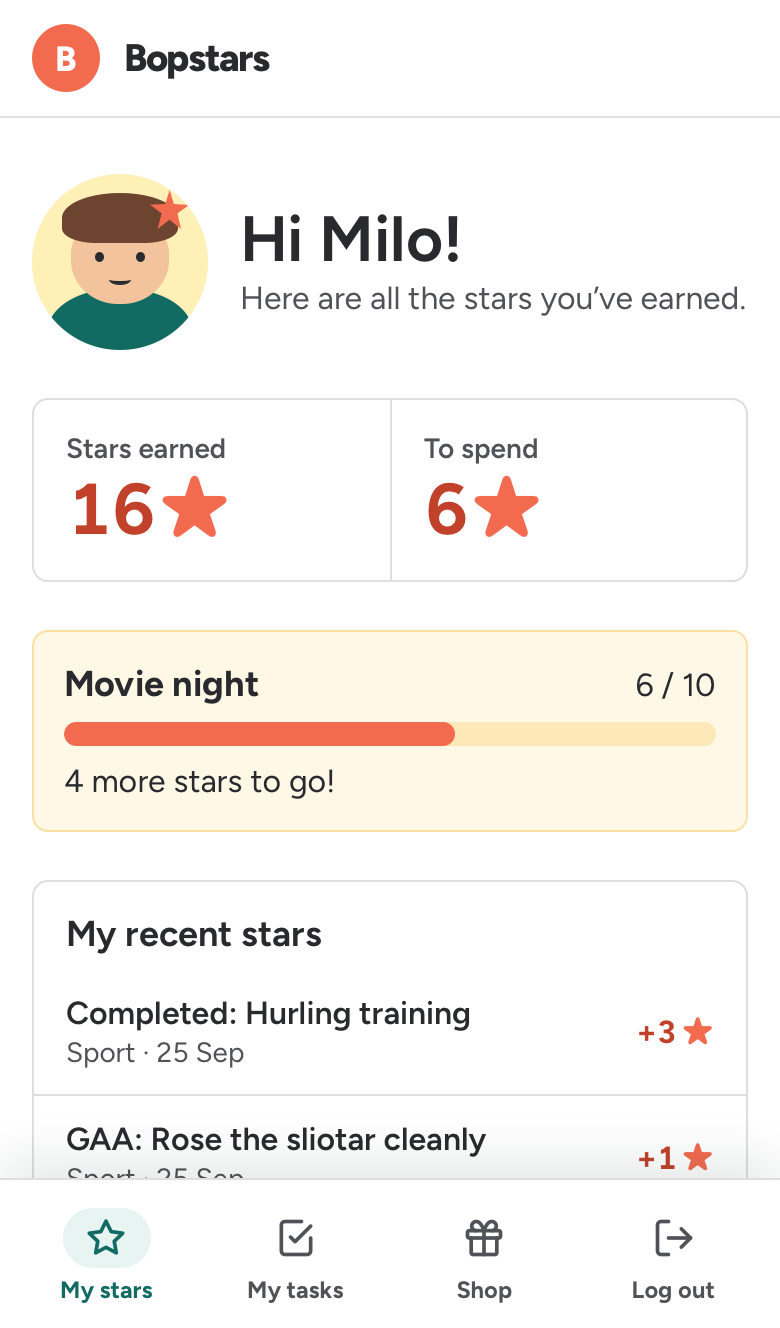This screenshot has height=1328, width=780.
Task: Open the My stars star icon
Action: (106, 1238)
